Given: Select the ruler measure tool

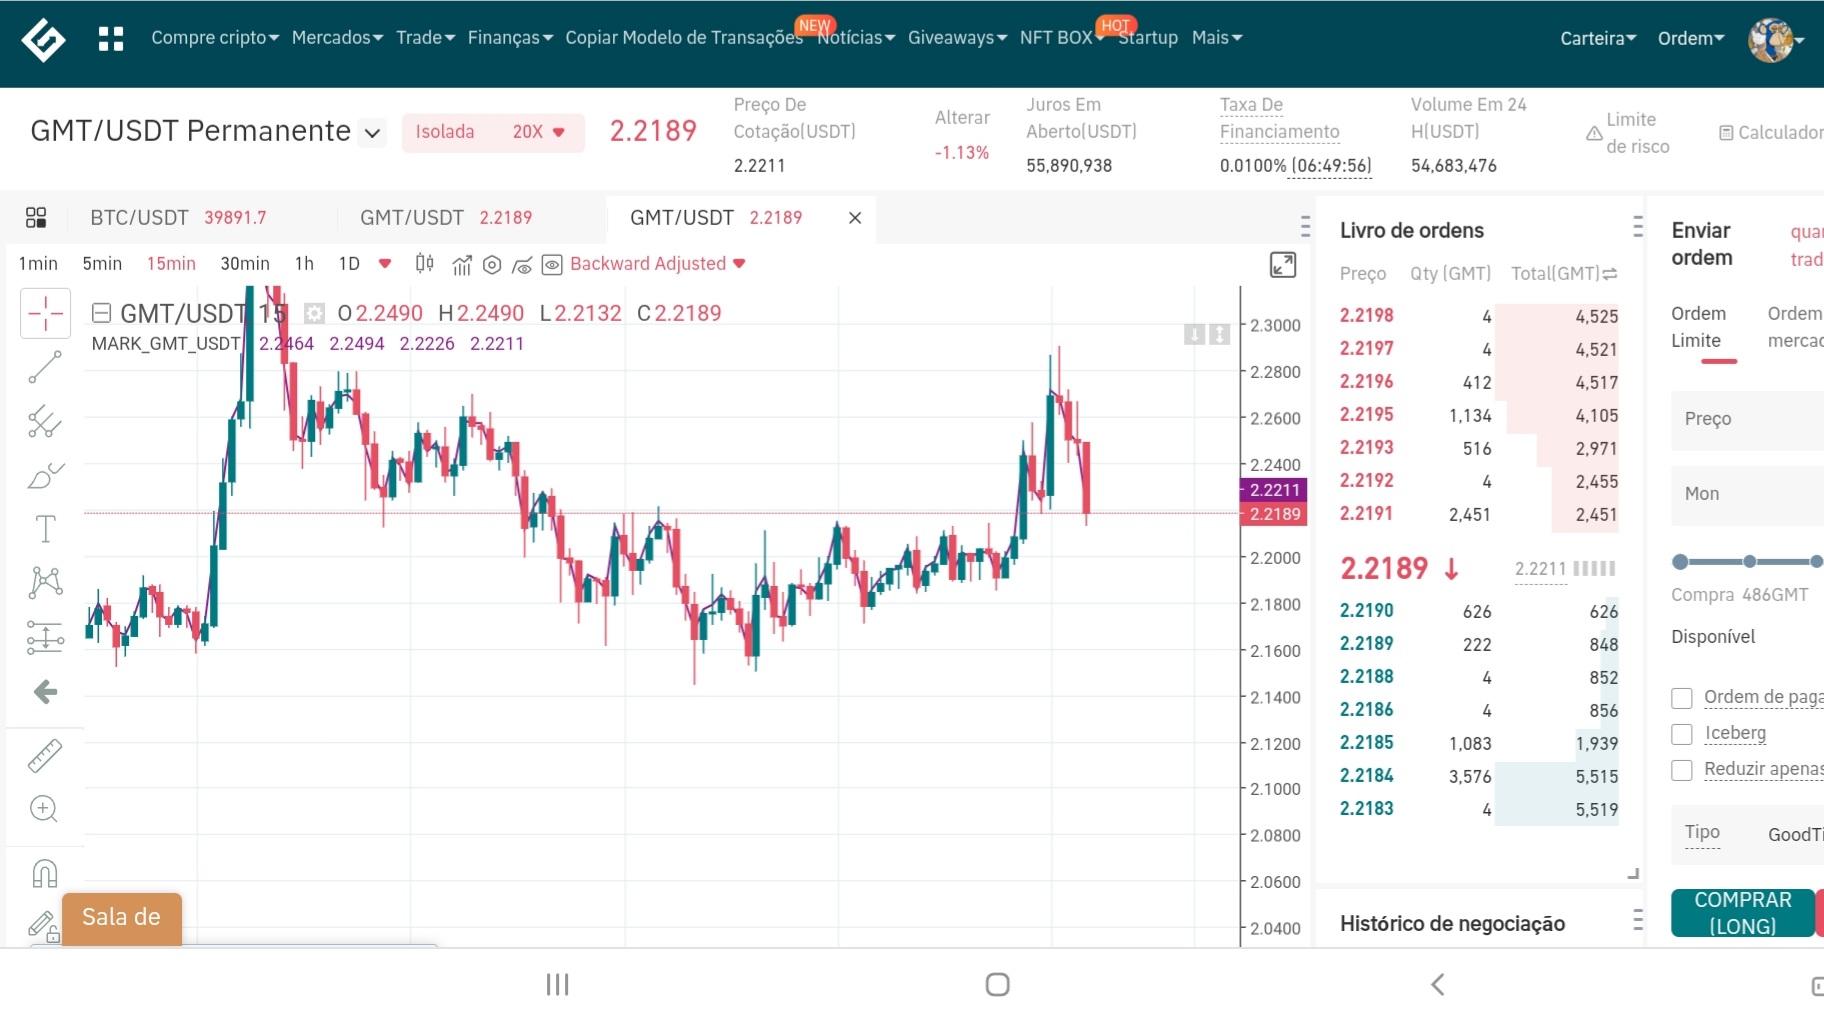Looking at the screenshot, I should coord(45,756).
